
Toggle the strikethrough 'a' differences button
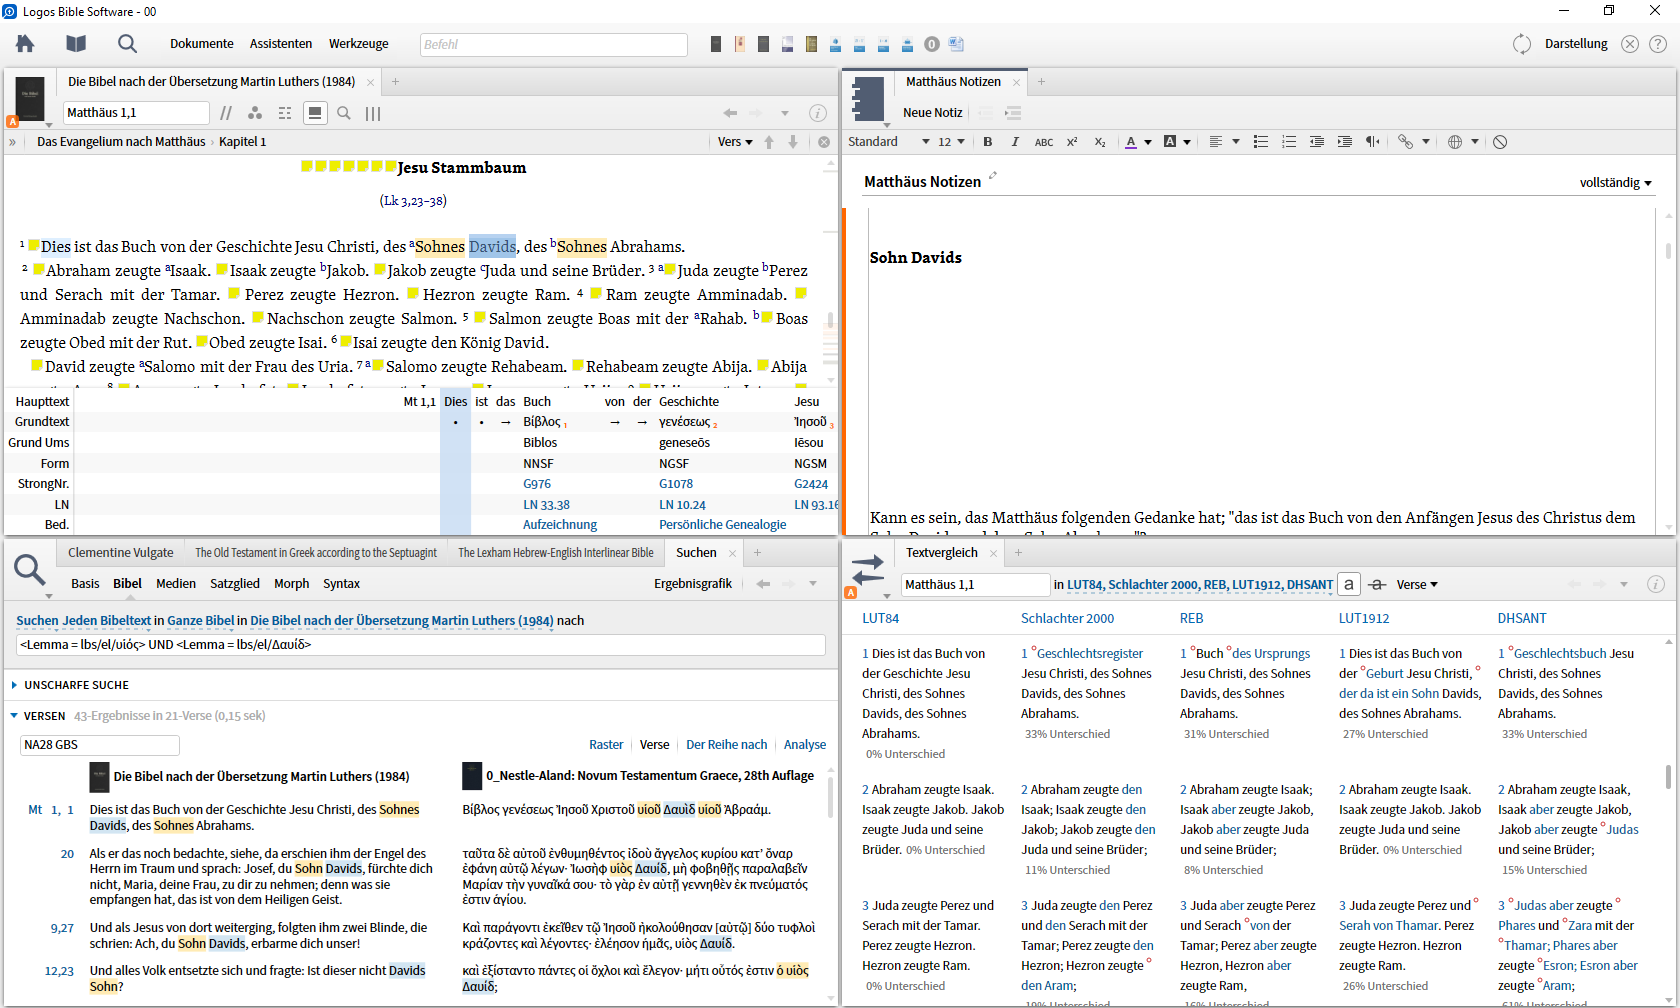click(1377, 584)
